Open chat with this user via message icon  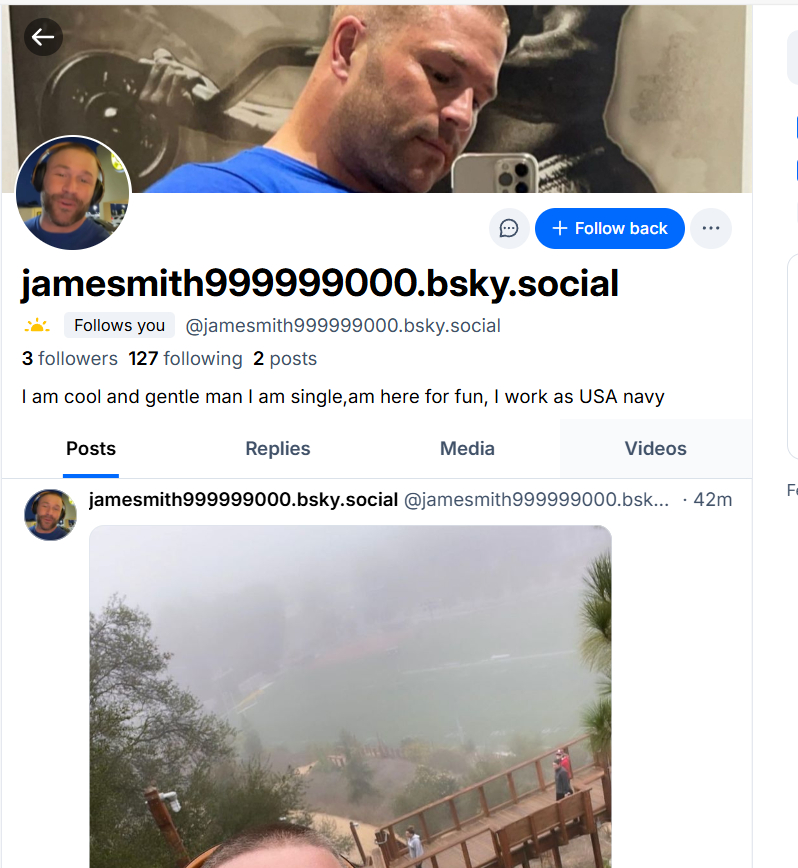click(x=509, y=228)
